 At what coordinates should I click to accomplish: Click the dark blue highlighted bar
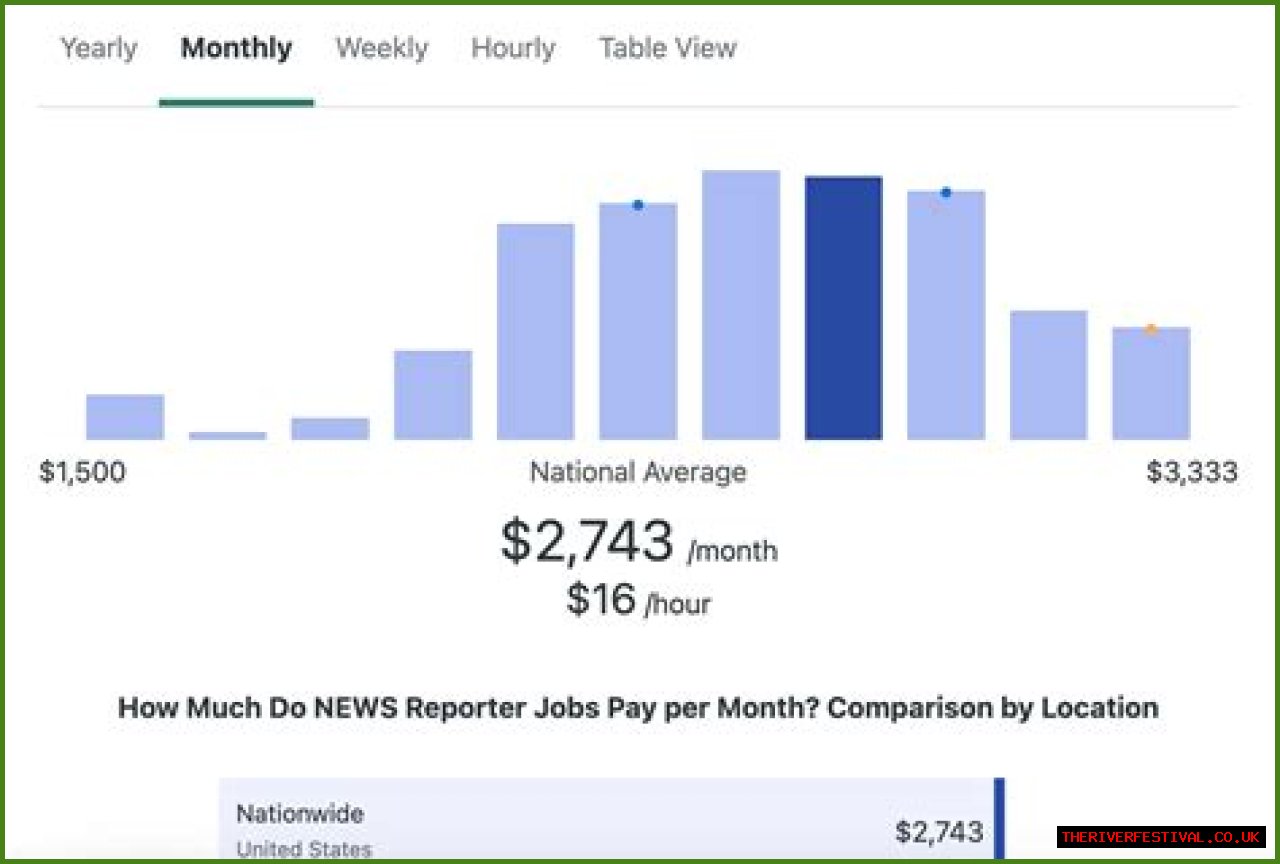tap(843, 308)
